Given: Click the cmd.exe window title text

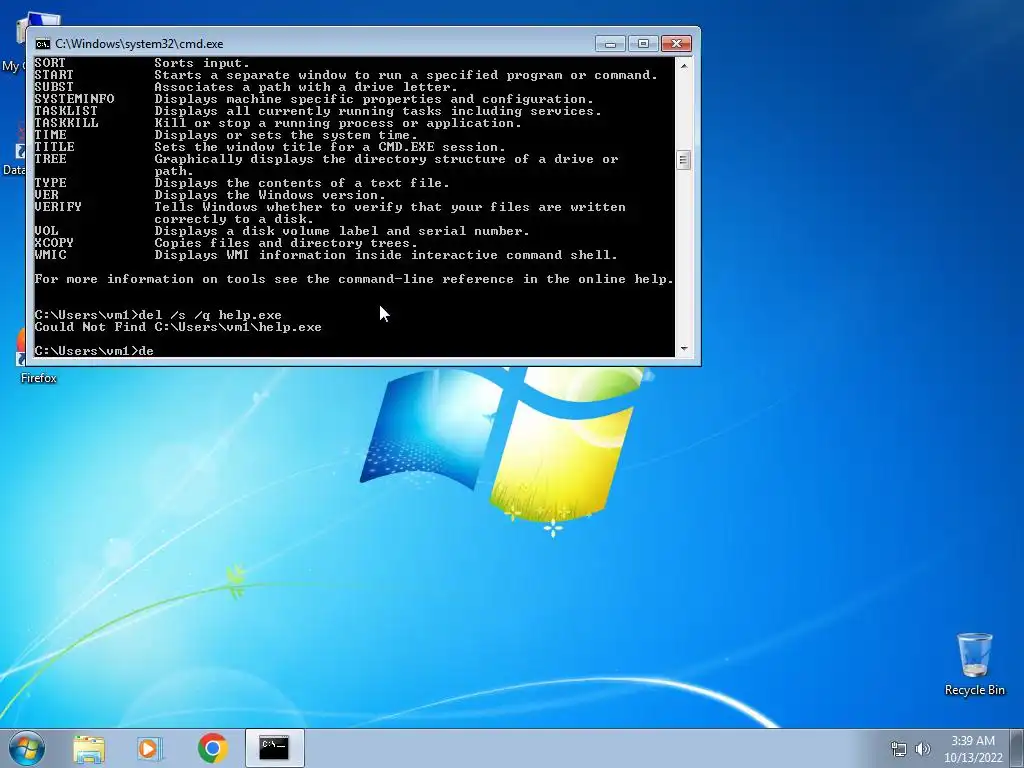Looking at the screenshot, I should [x=139, y=44].
